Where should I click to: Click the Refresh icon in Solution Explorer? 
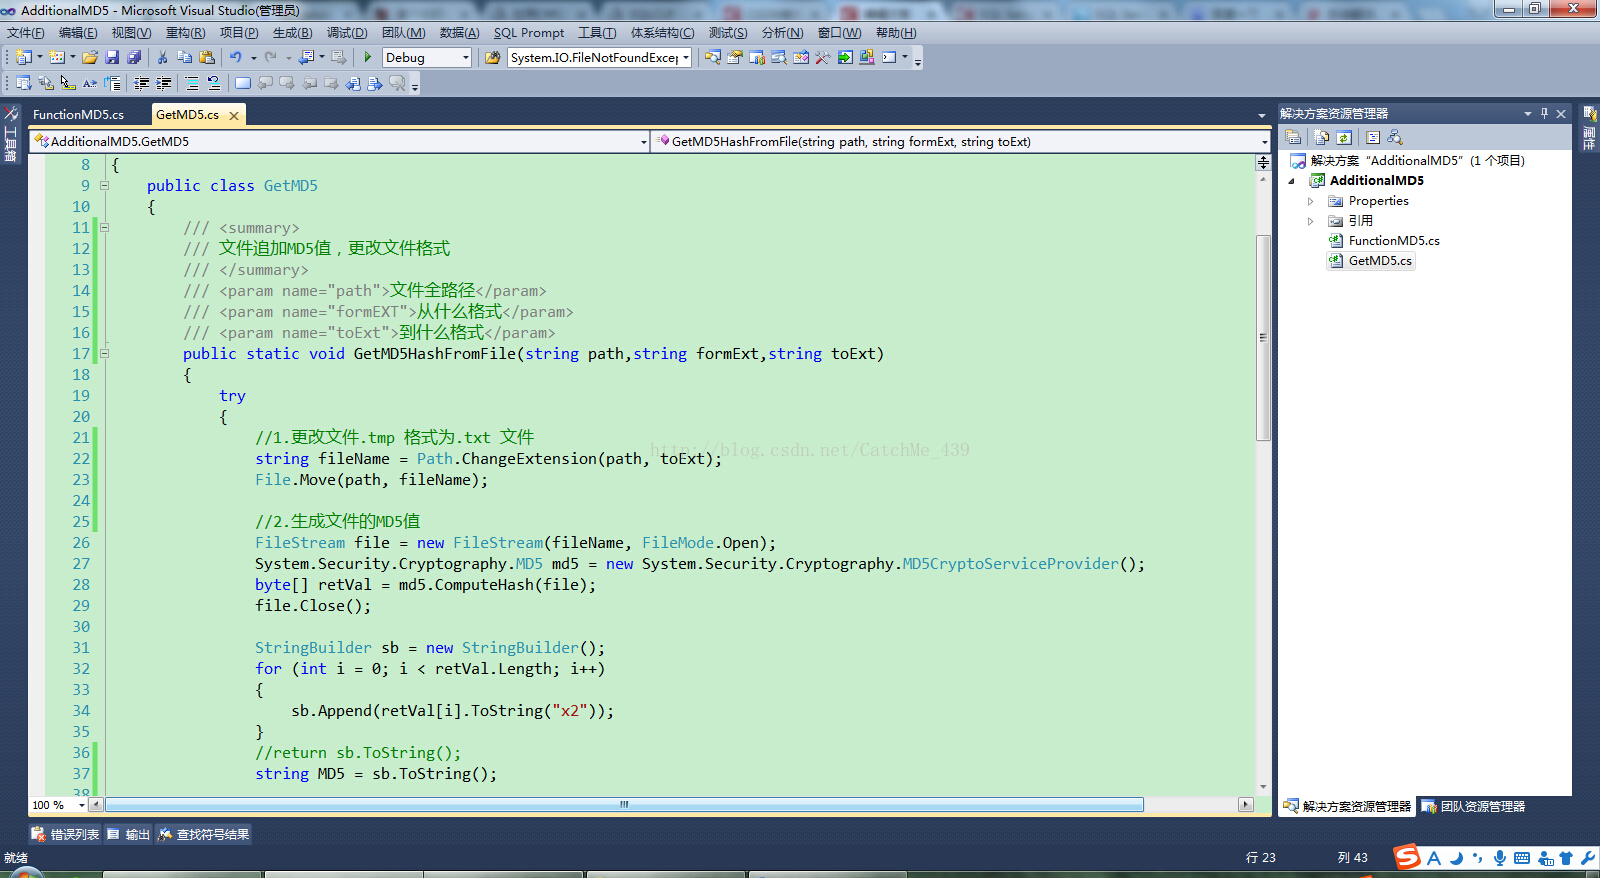[1344, 137]
